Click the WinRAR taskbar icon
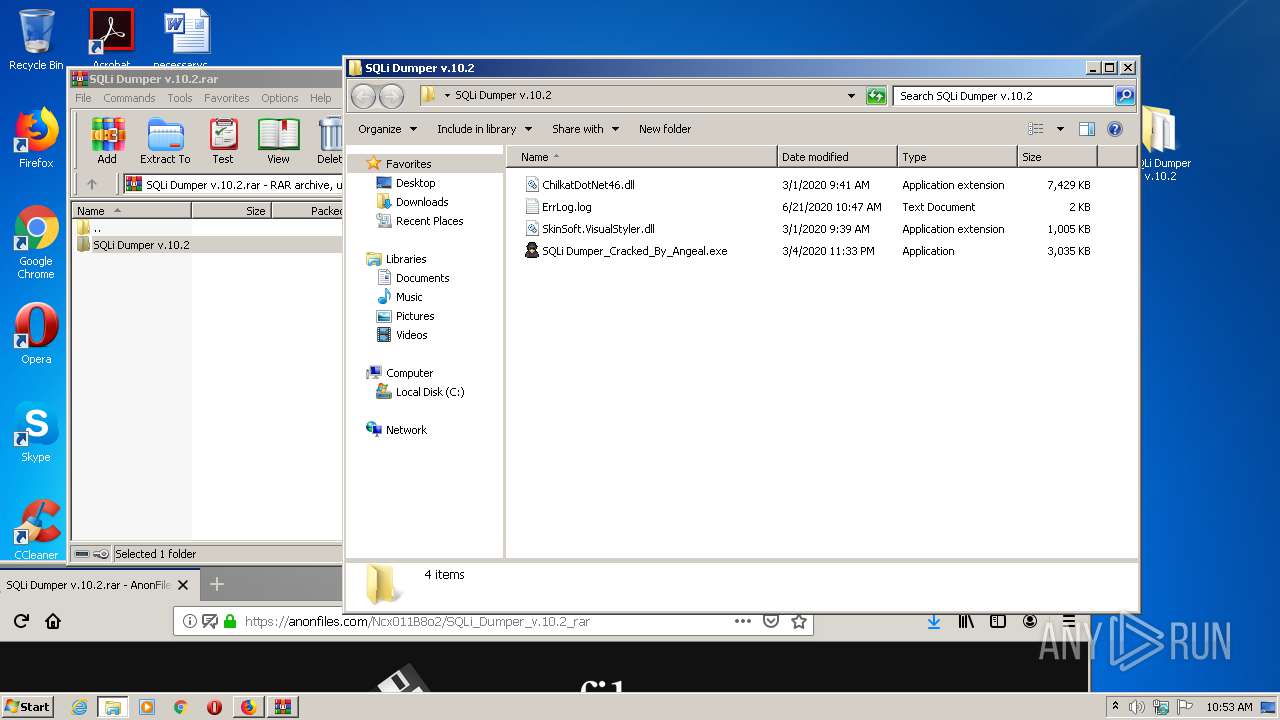Screen dimensions: 1280x720 (x=281, y=707)
